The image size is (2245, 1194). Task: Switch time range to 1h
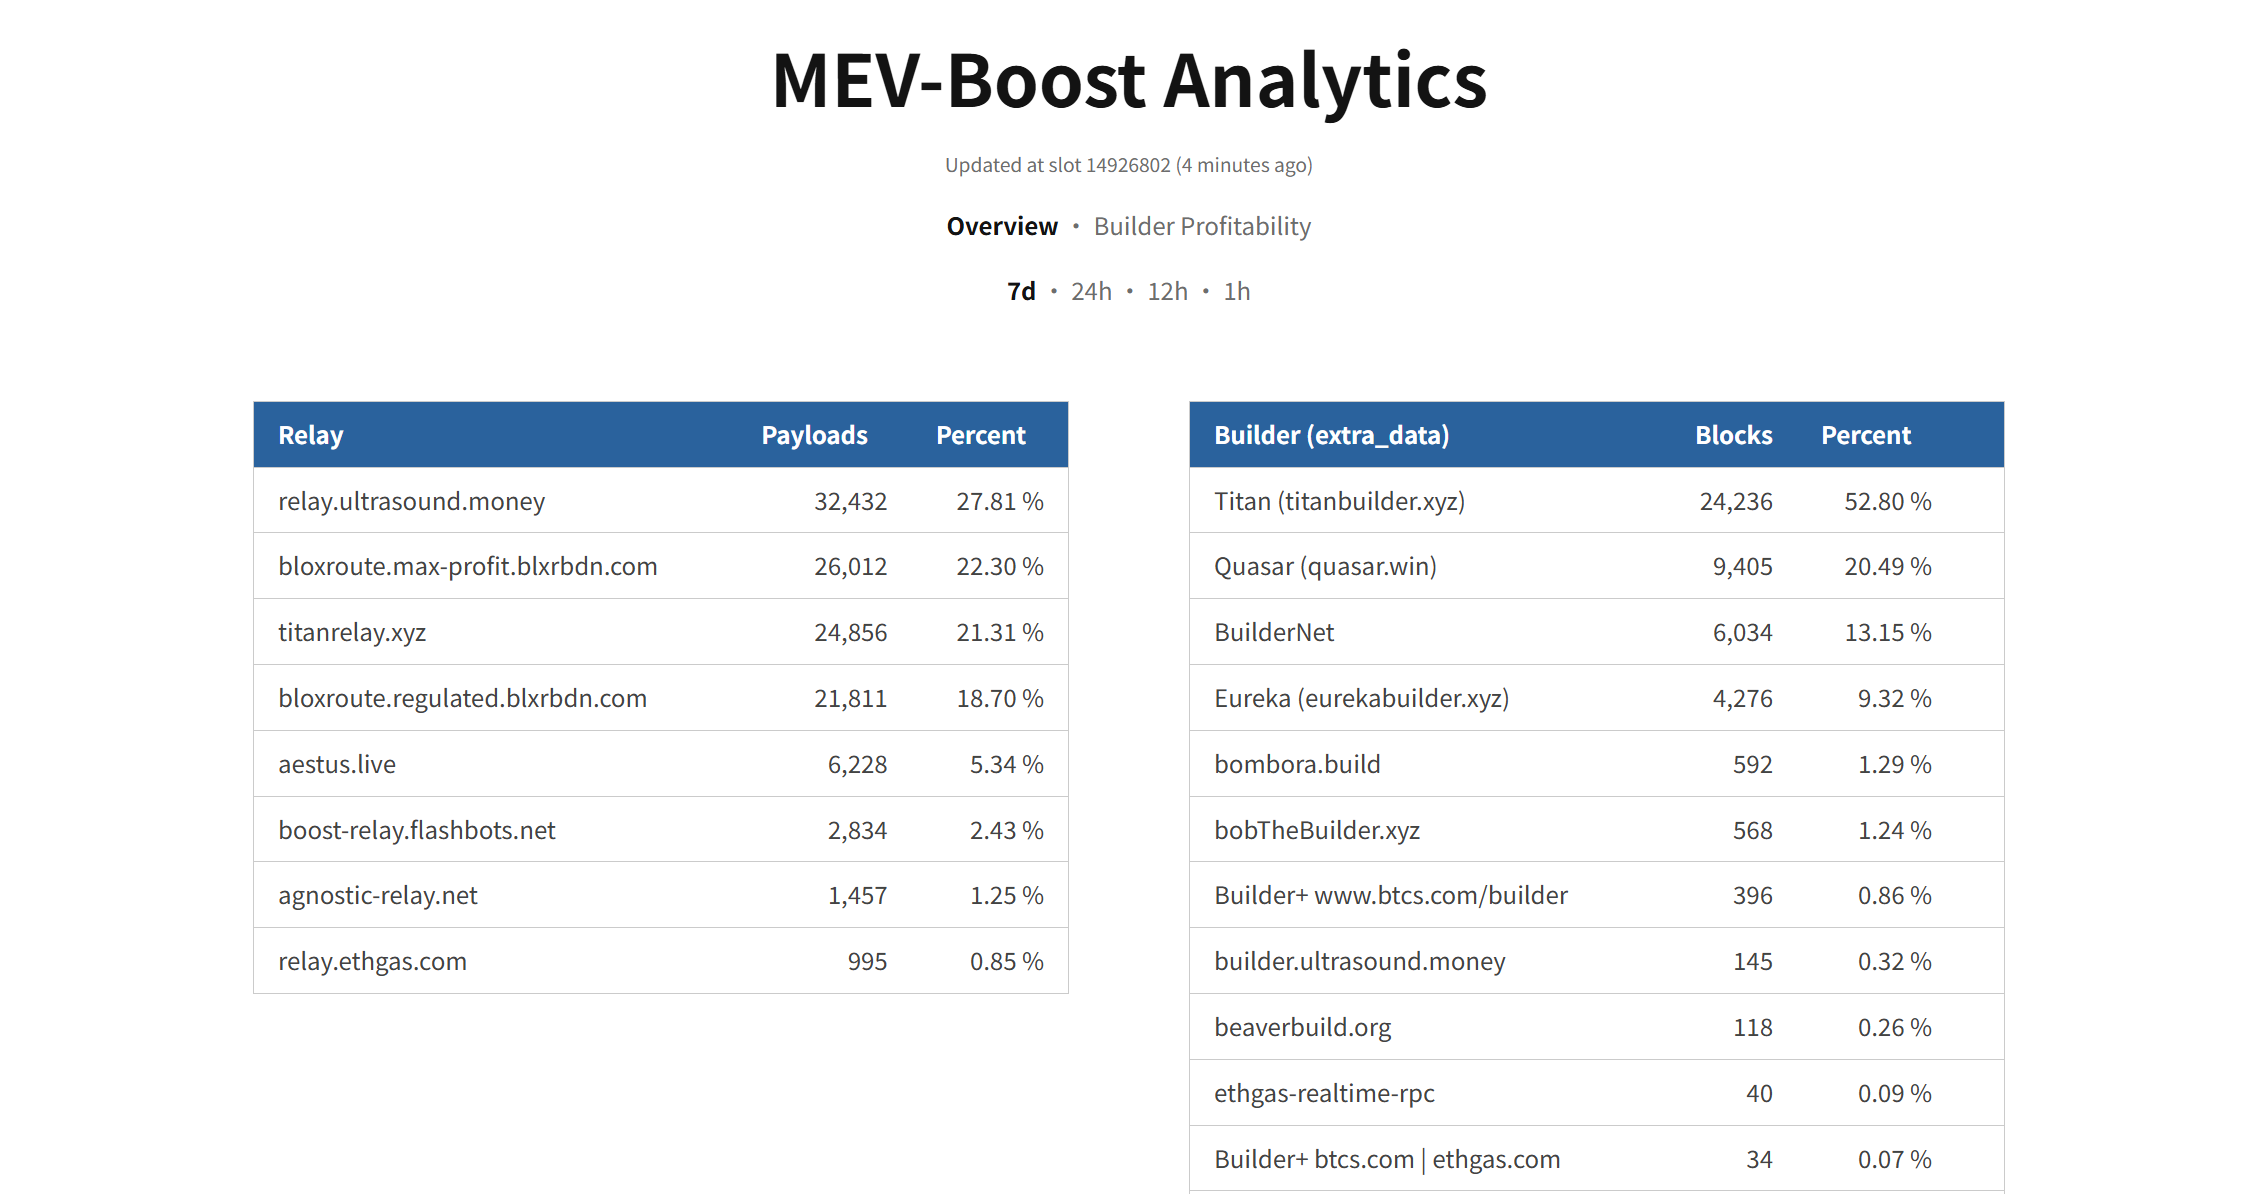click(1237, 292)
